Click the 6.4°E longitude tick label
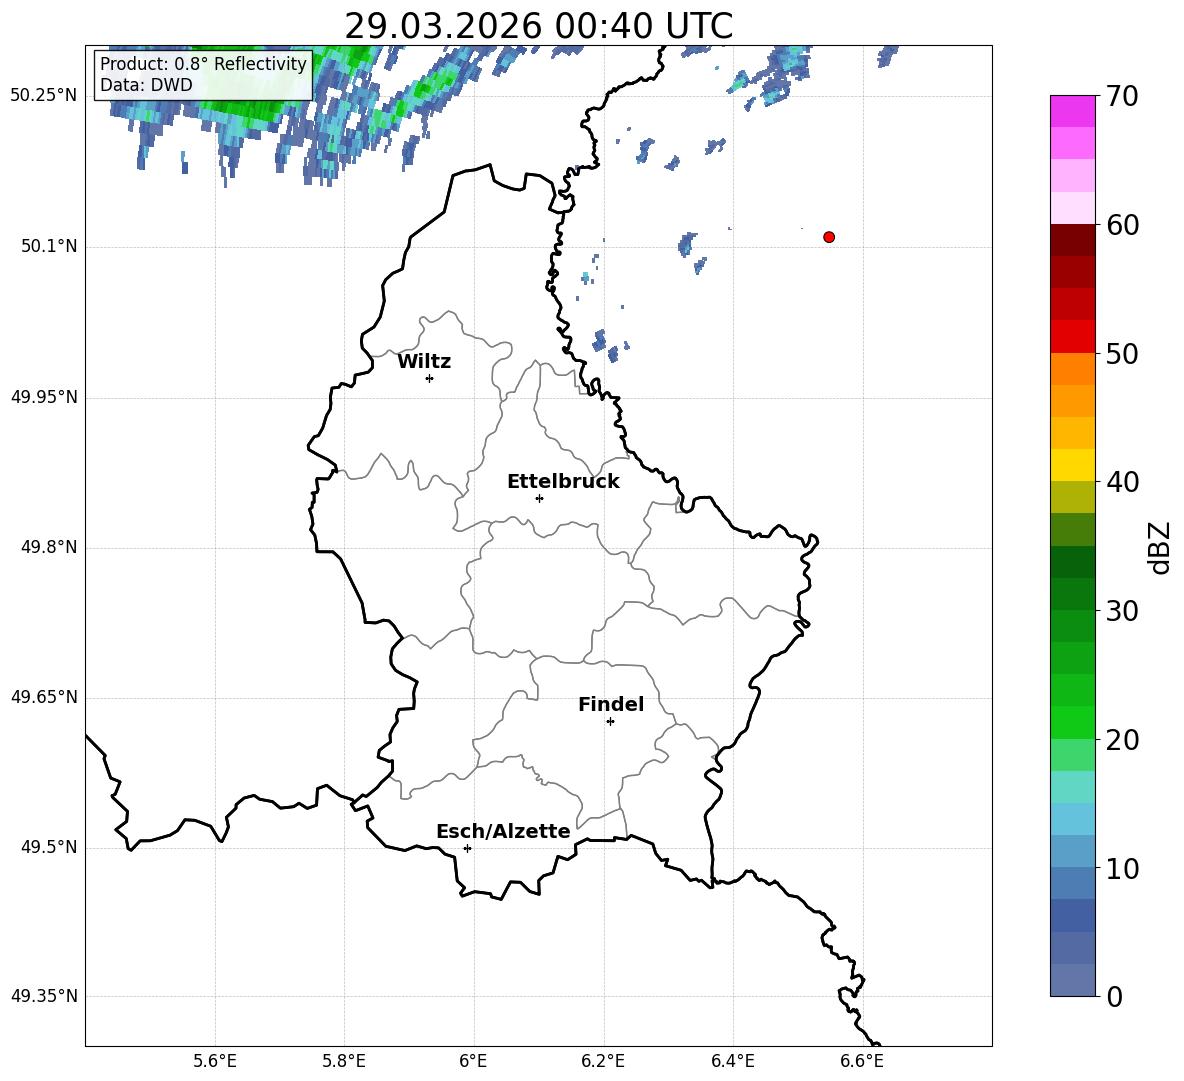This screenshot has width=1184, height=1081. [732, 1061]
